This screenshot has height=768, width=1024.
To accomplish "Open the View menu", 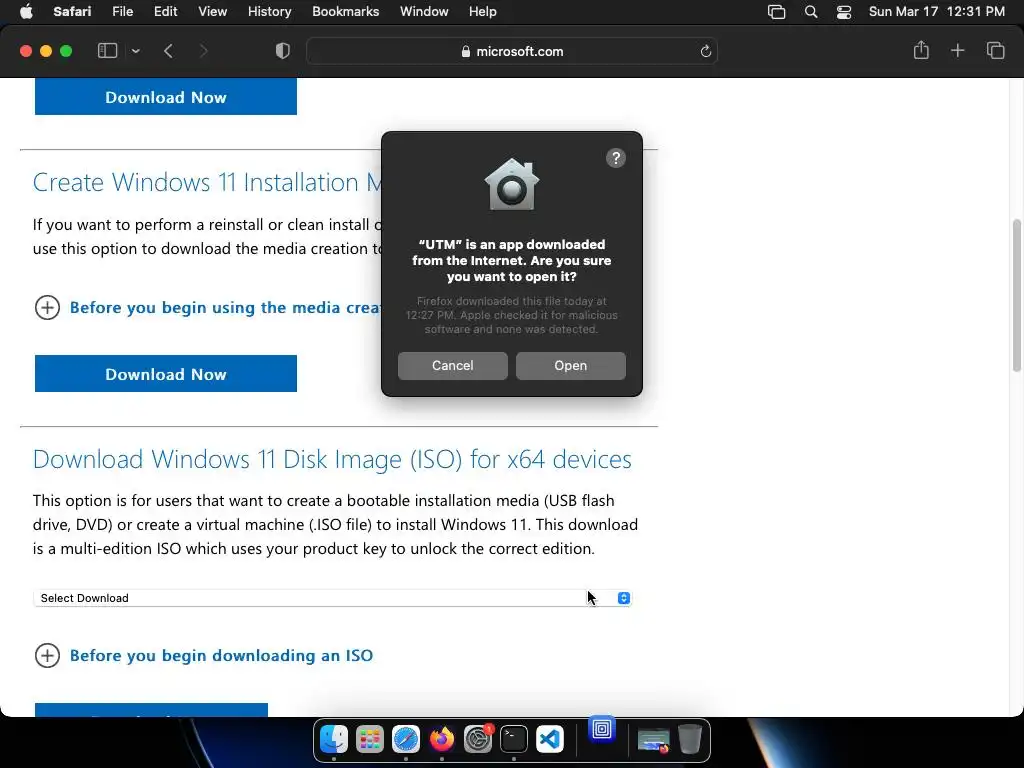I will [212, 12].
